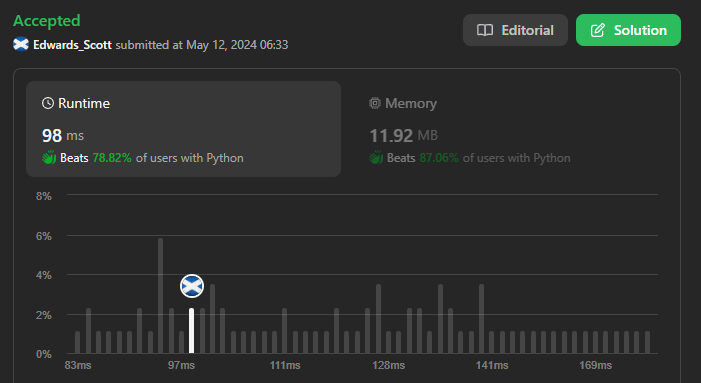
Task: Open Edwards_Scott profile link
Action: pos(72,45)
